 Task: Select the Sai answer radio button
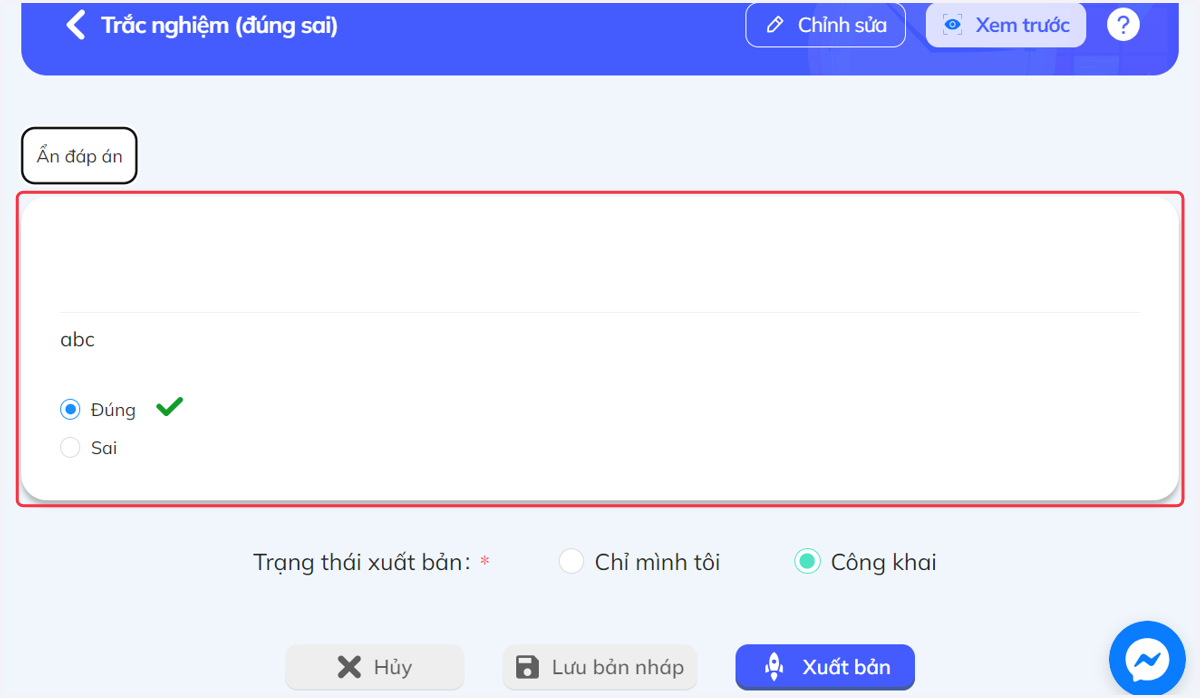(x=70, y=448)
